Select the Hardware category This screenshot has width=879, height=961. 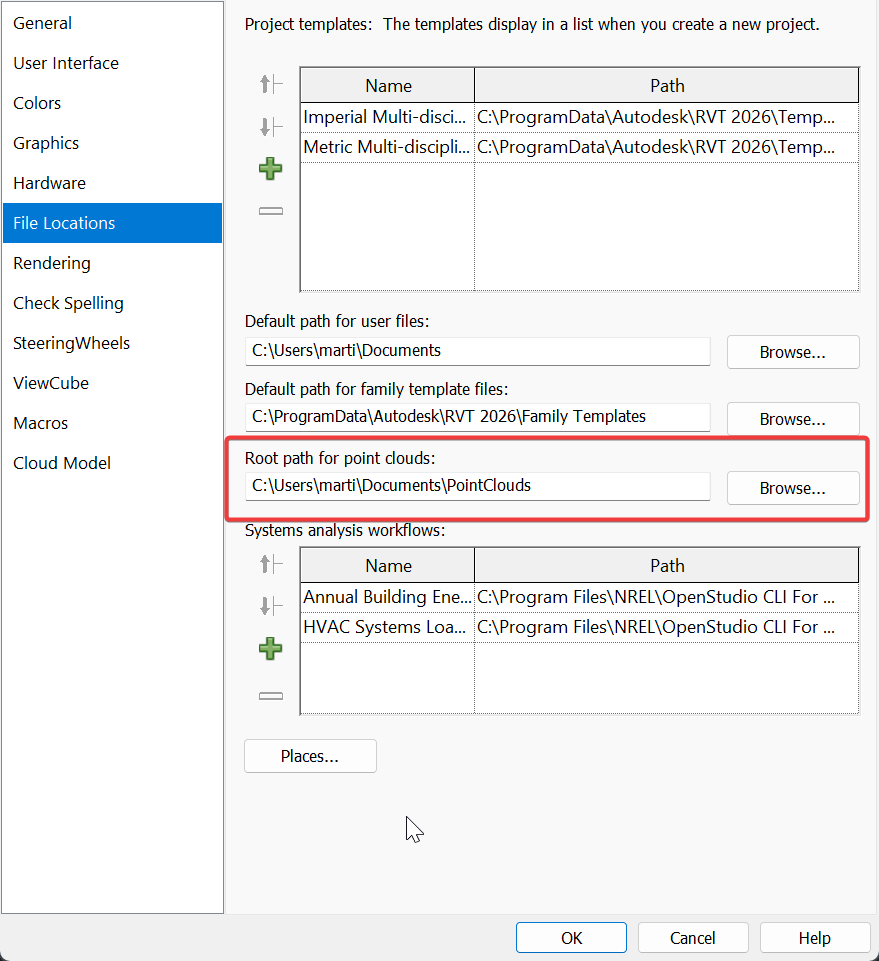tap(112, 183)
